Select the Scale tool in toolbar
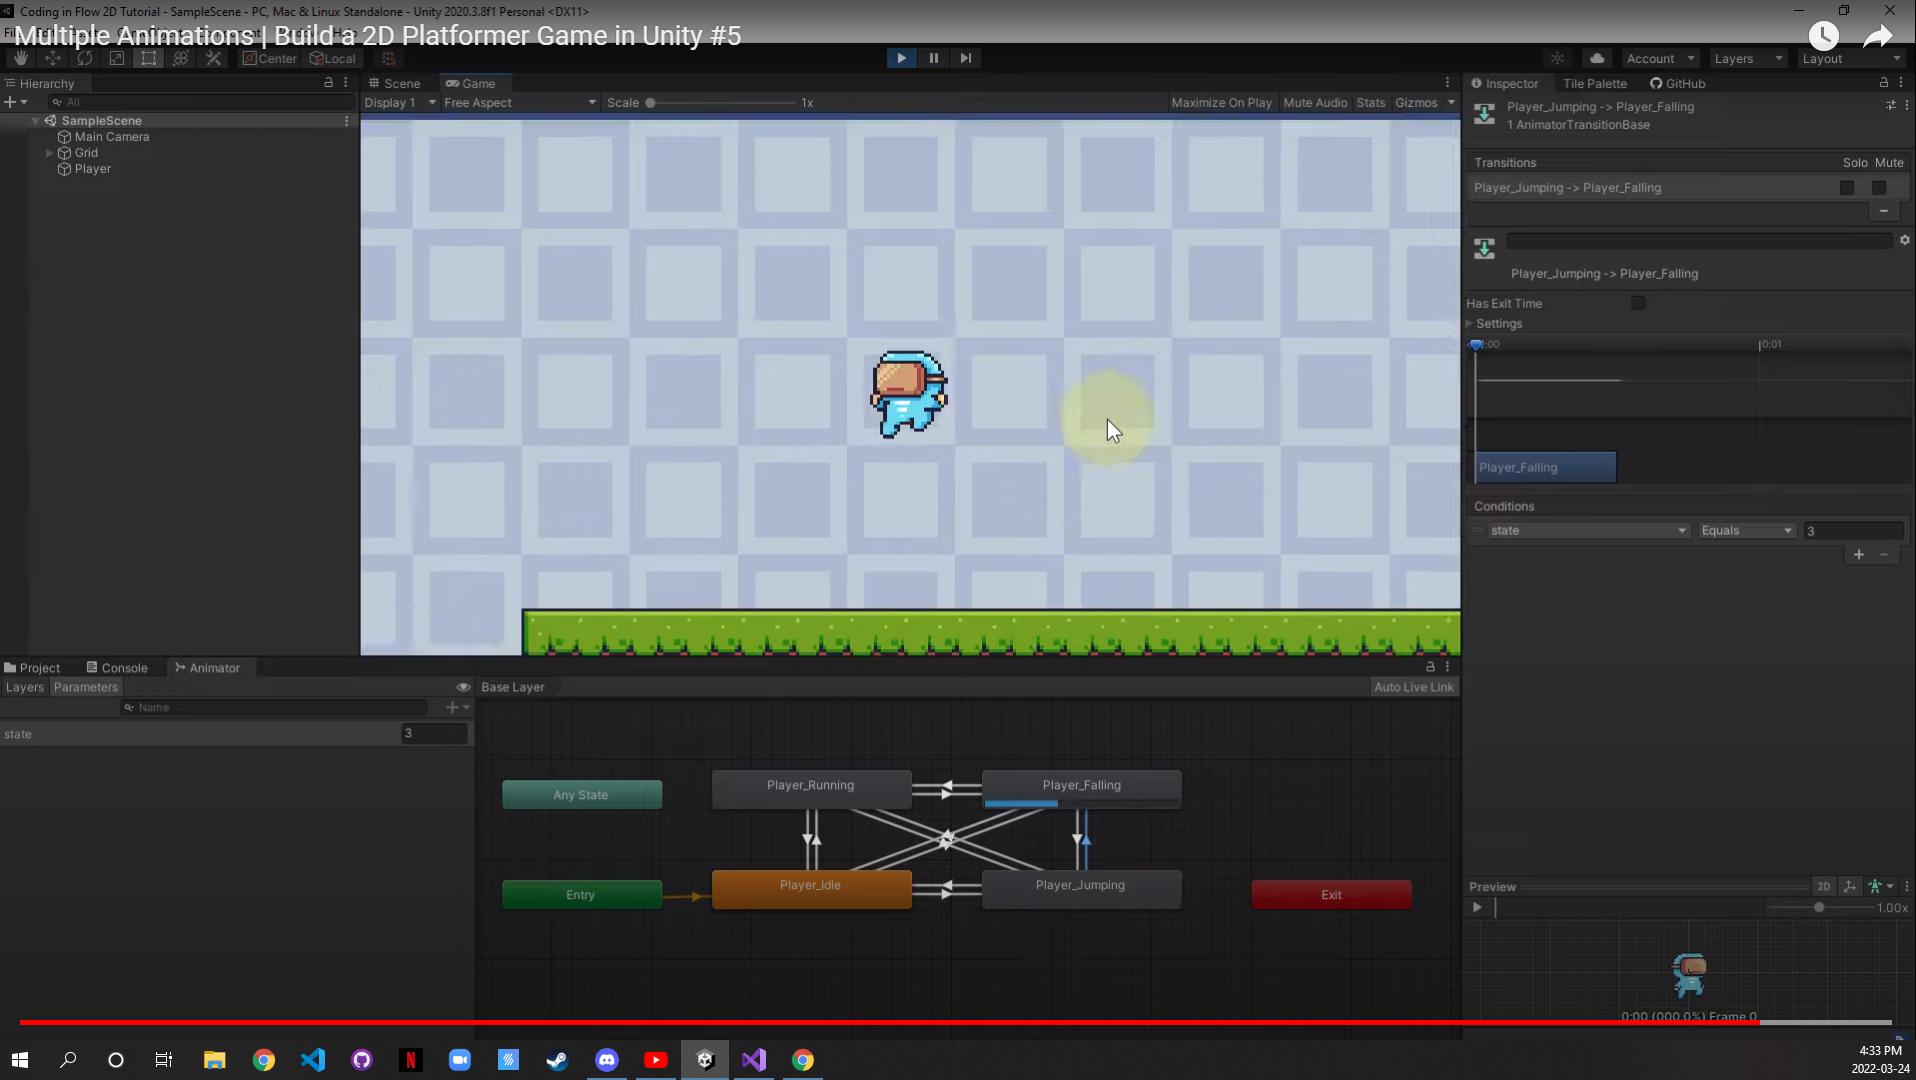The height and width of the screenshot is (1080, 1916). tap(116, 58)
